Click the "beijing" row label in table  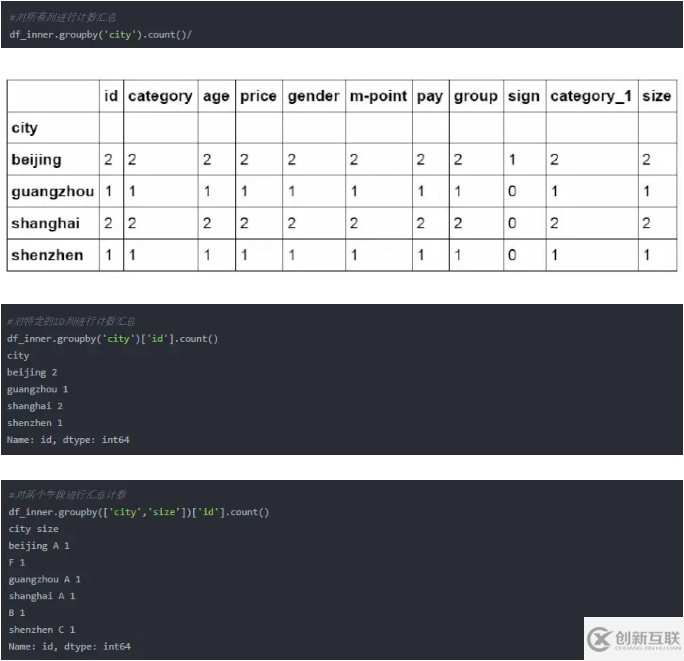click(x=36, y=160)
